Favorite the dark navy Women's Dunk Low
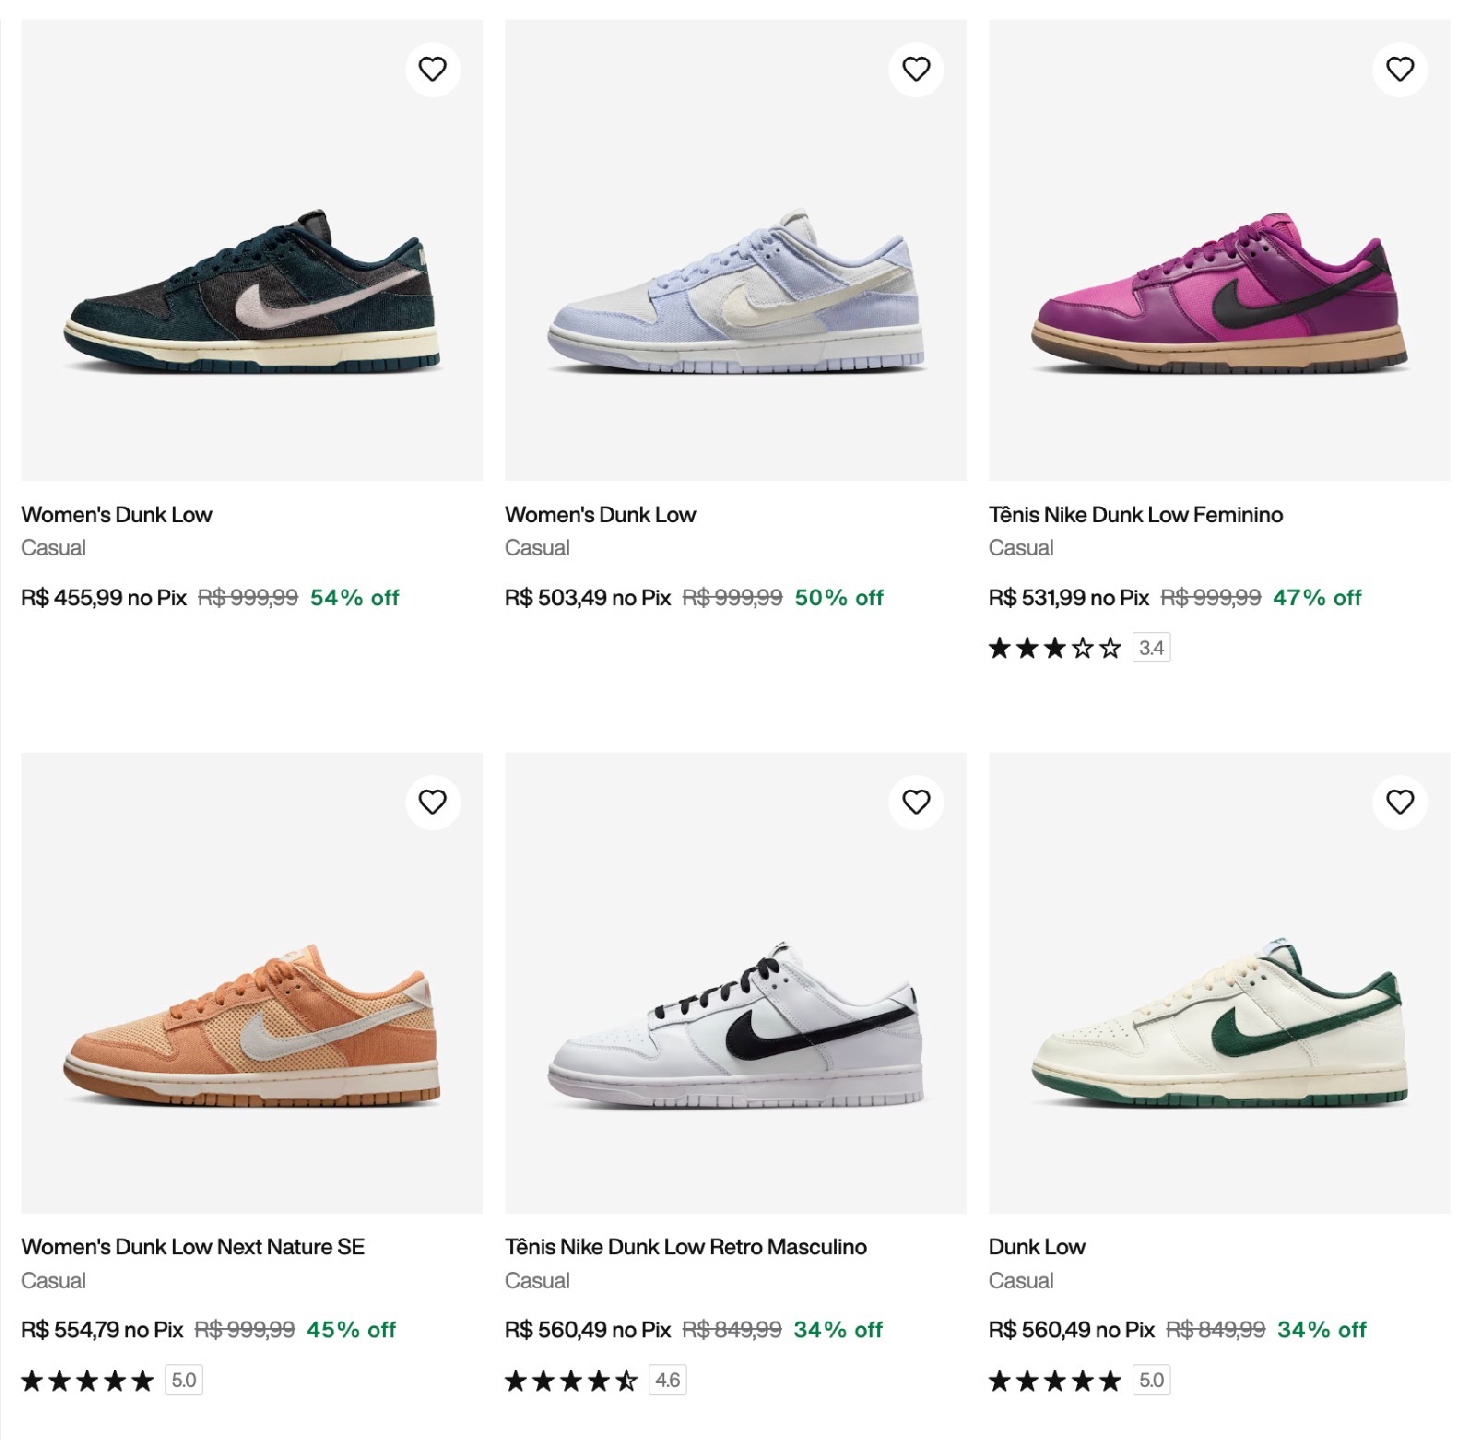This screenshot has width=1475, height=1440. (x=433, y=69)
